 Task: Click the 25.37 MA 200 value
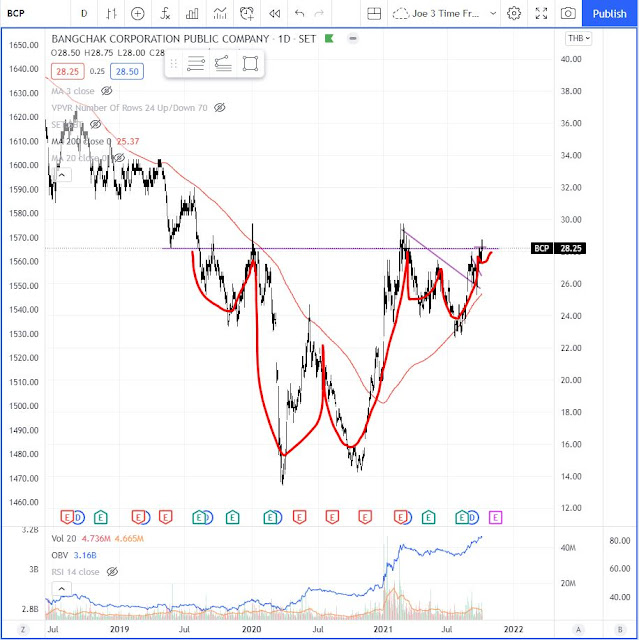128,142
